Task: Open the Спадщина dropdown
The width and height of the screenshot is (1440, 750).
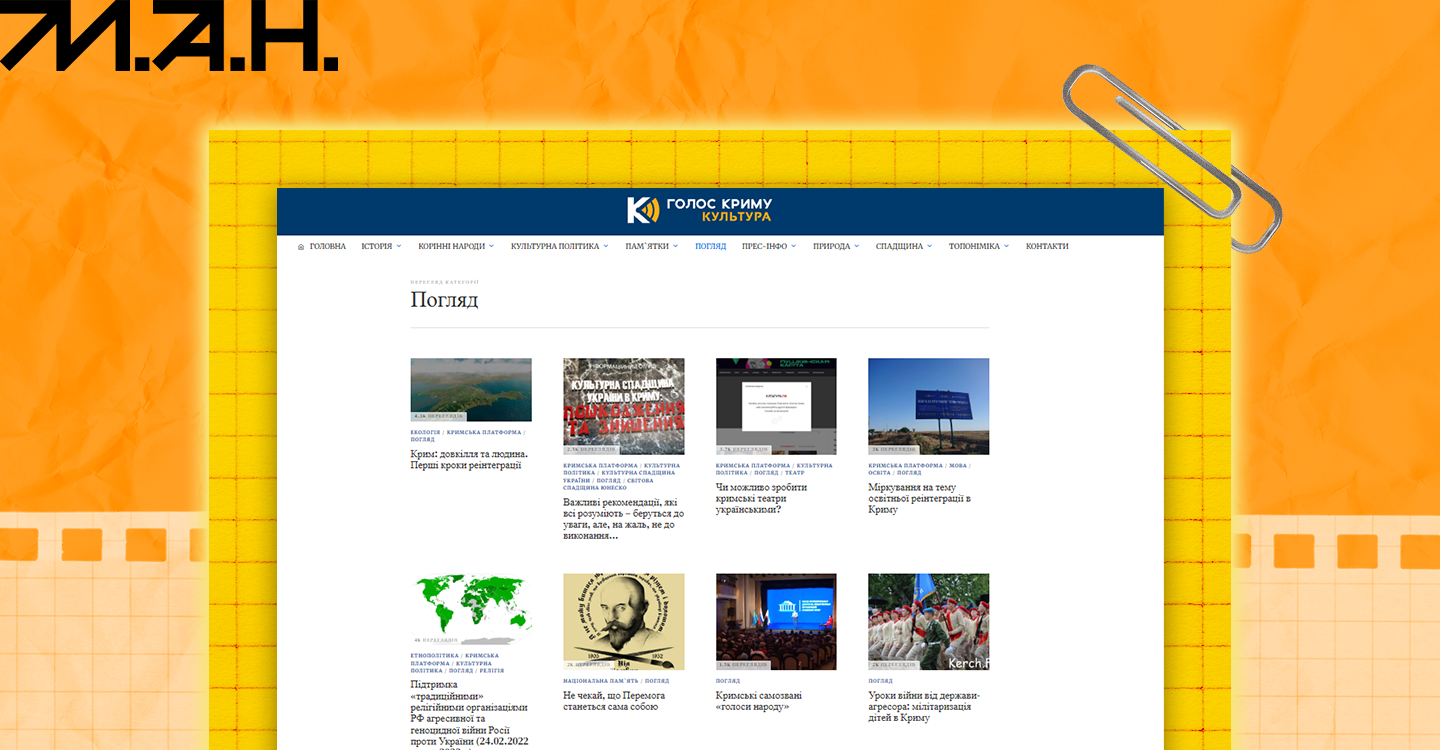Action: 903,246
